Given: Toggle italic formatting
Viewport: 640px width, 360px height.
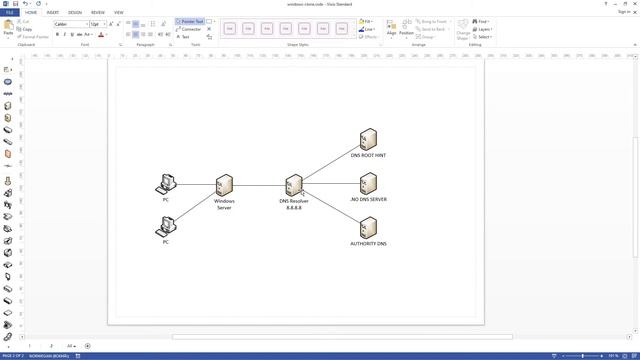Looking at the screenshot, I should (x=64, y=35).
